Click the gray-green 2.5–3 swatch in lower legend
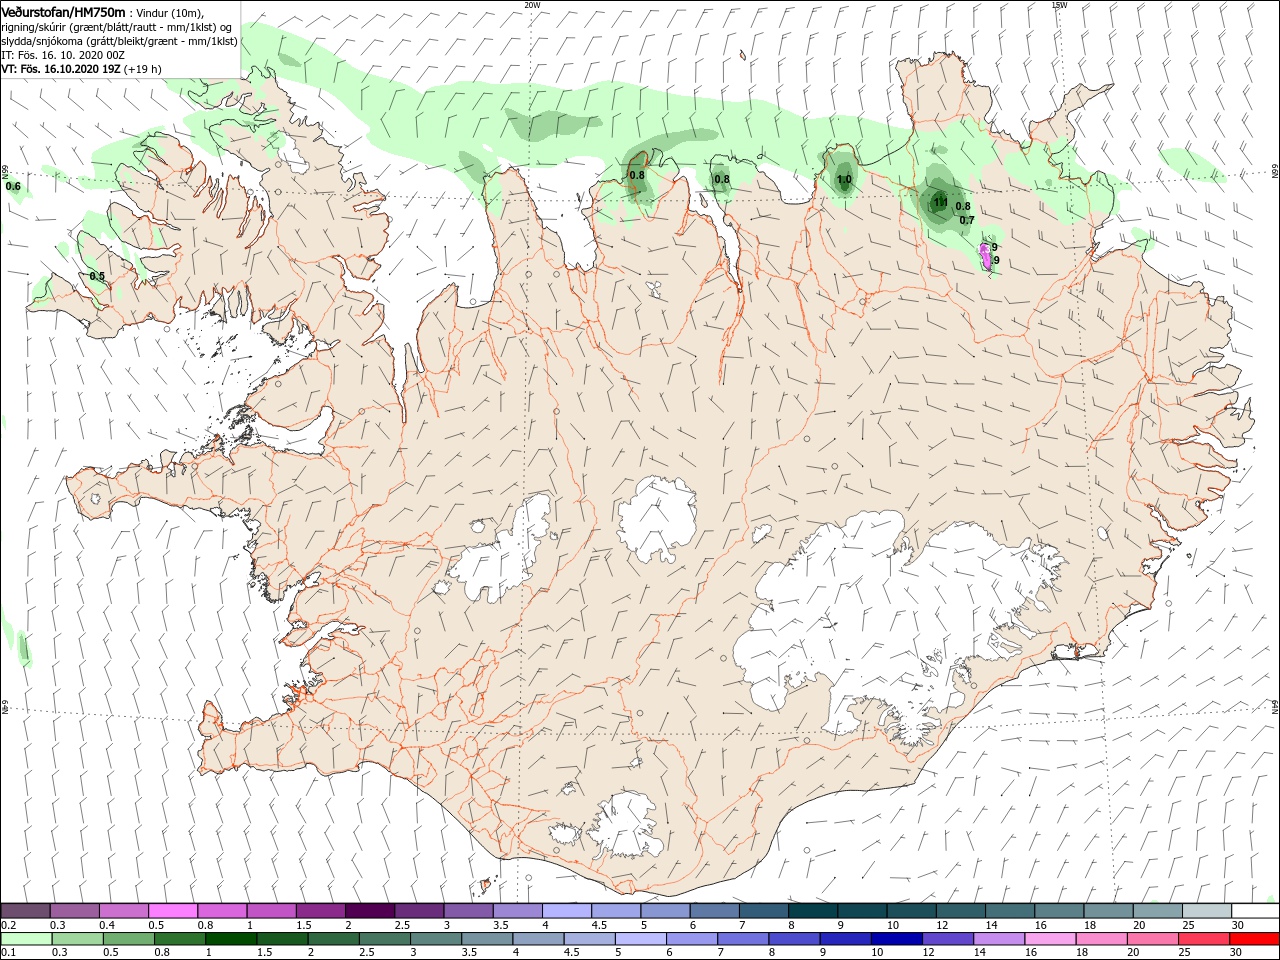The image size is (1280, 960). click(x=384, y=939)
